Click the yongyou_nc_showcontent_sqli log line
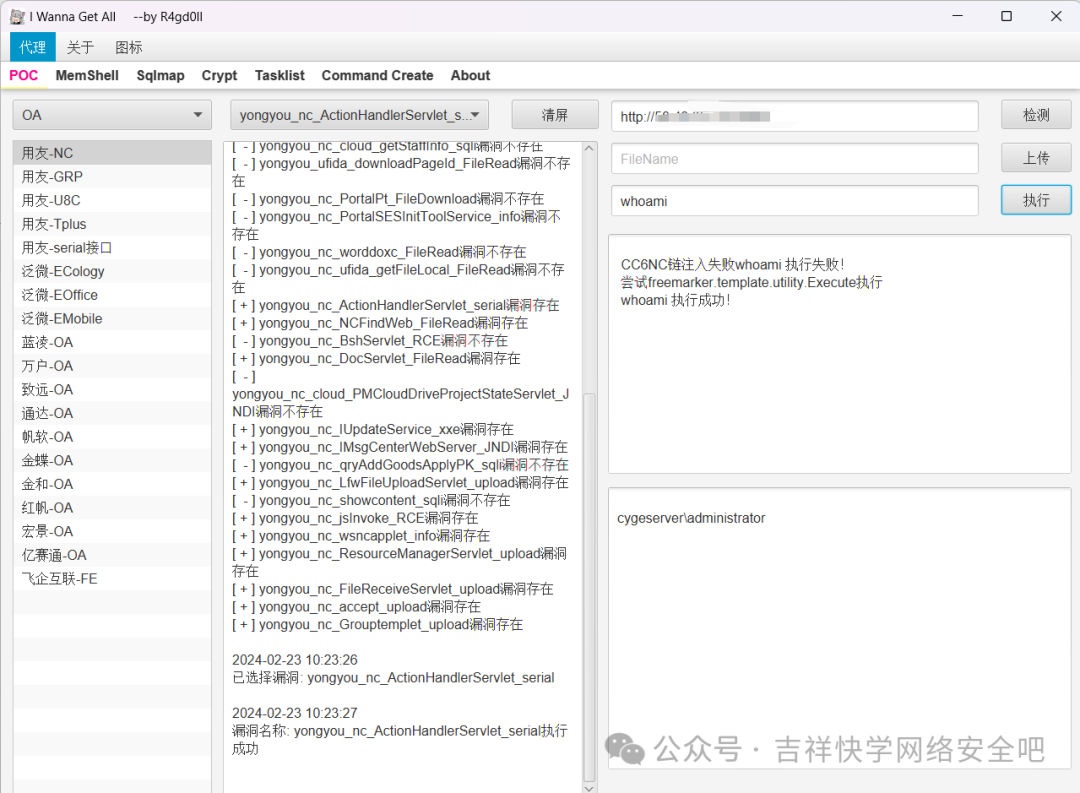 tap(371, 500)
